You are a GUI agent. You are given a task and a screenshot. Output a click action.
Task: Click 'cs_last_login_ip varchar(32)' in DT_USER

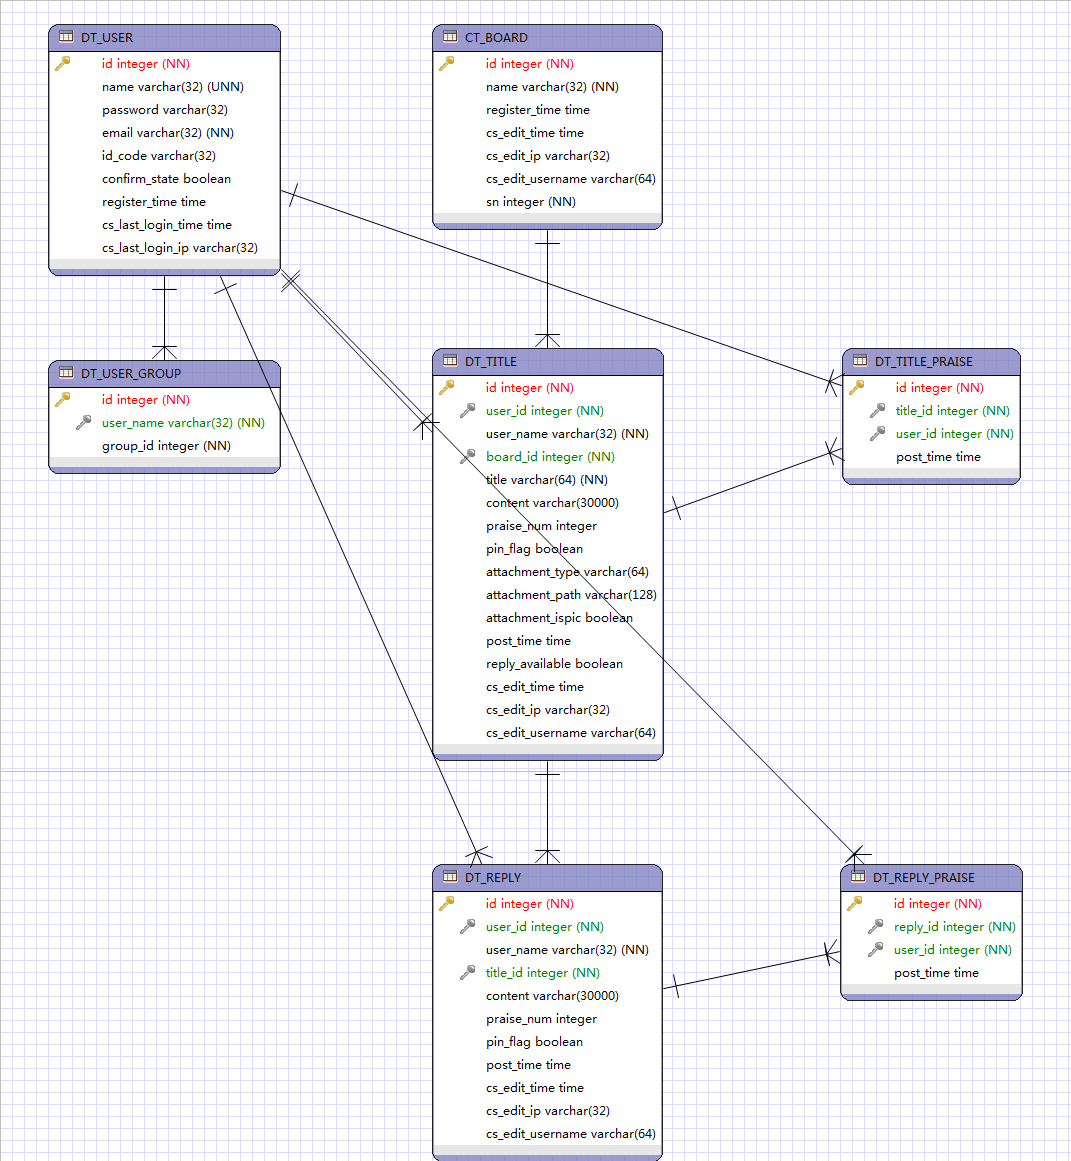[180, 247]
